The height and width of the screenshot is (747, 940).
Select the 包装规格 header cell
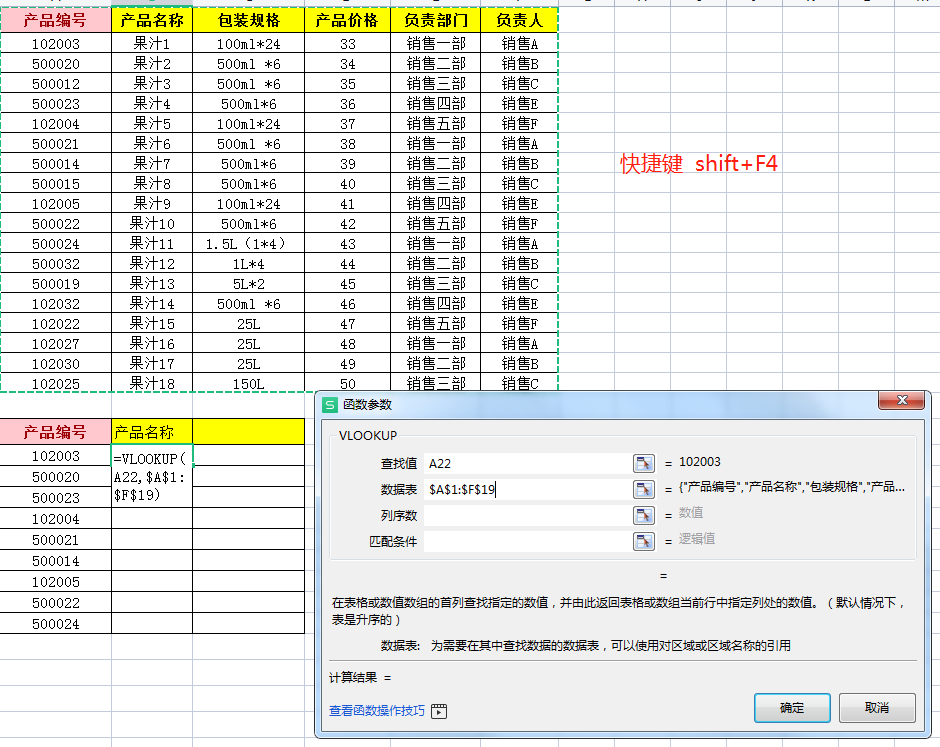point(248,20)
